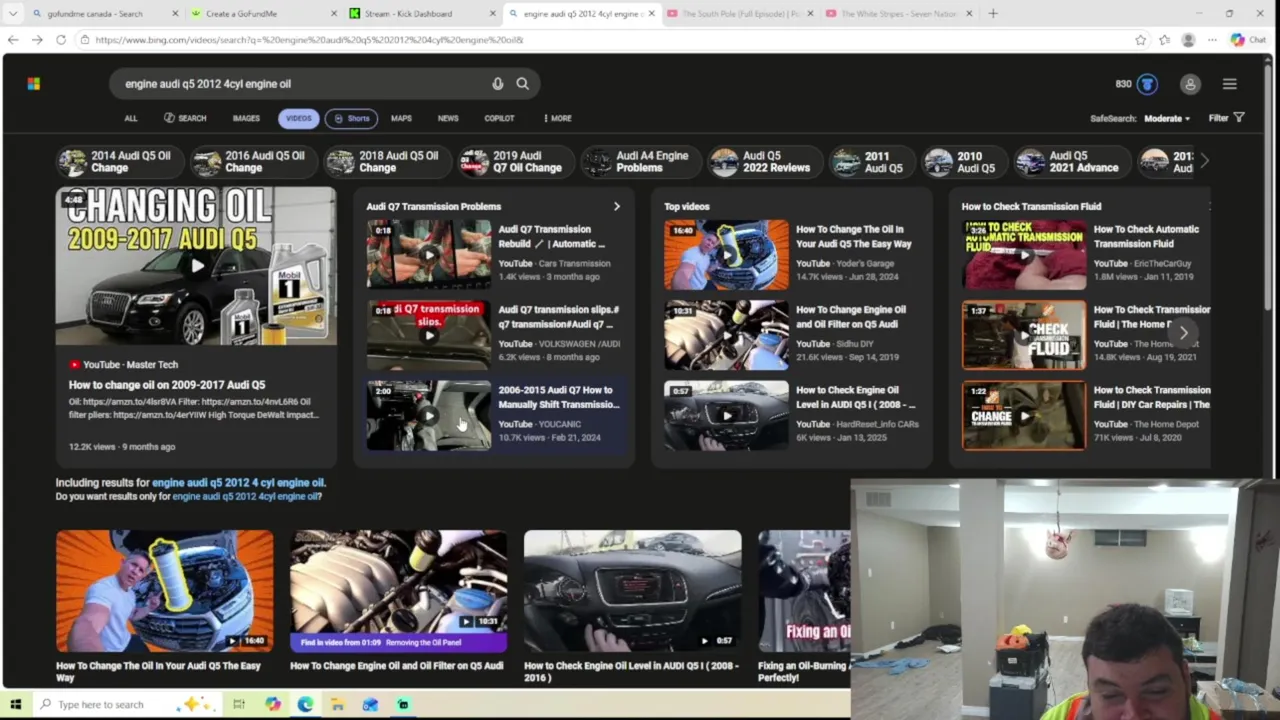Open suggested query engine audi q5 2012 4 cyl link
Screen dimensions: 1280x720
coord(238,483)
